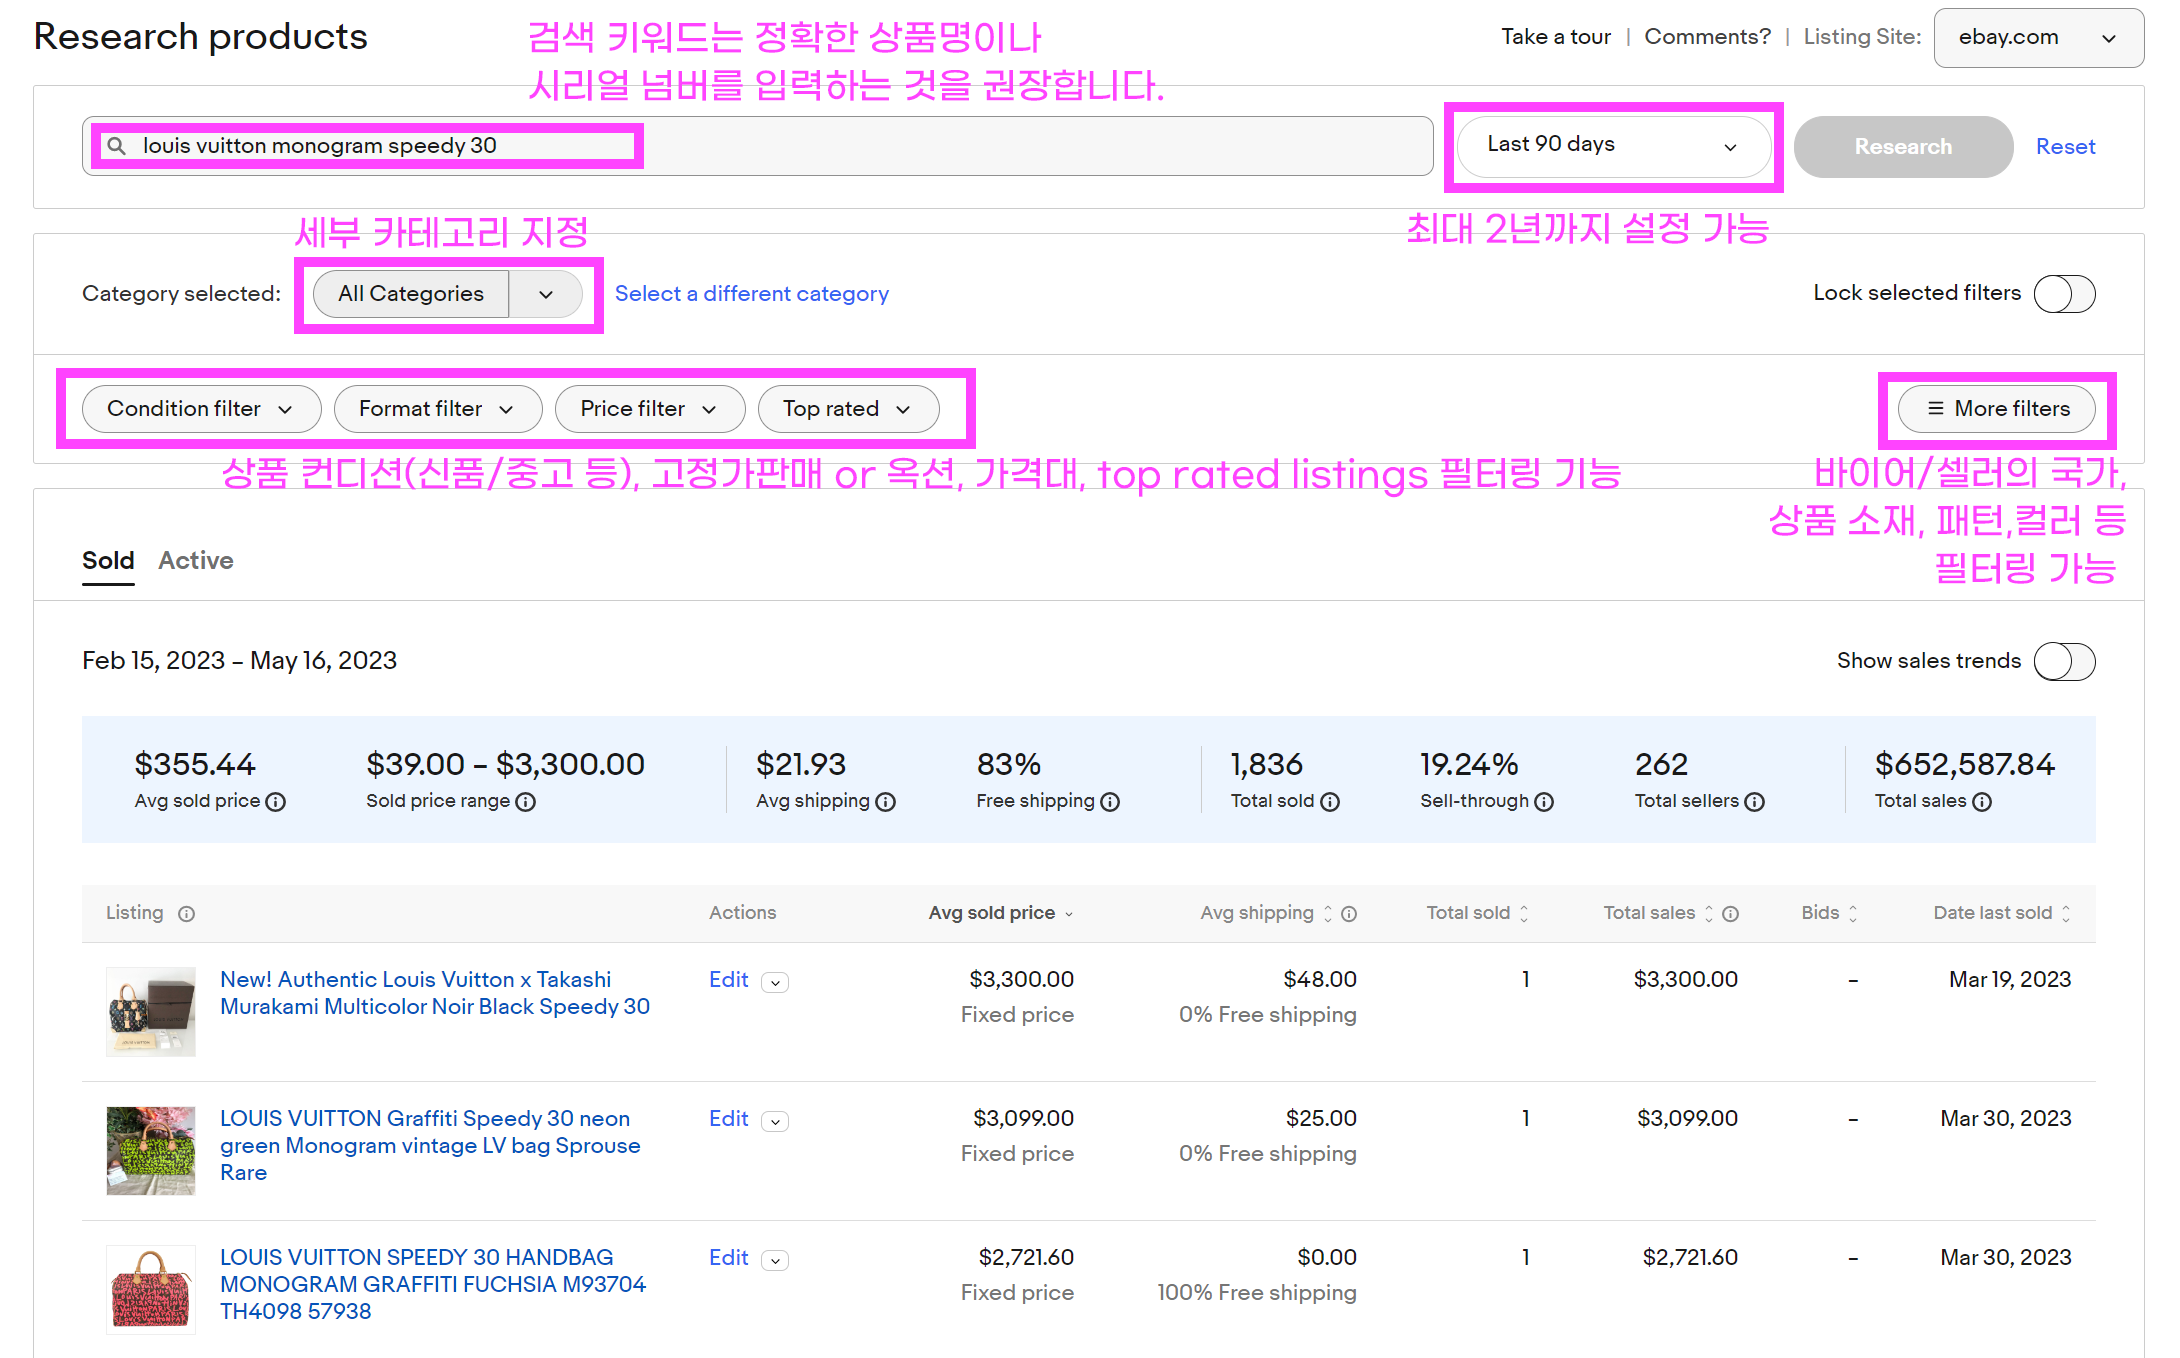The width and height of the screenshot is (2180, 1358).
Task: Open Sold price range info icon
Action: (x=526, y=802)
